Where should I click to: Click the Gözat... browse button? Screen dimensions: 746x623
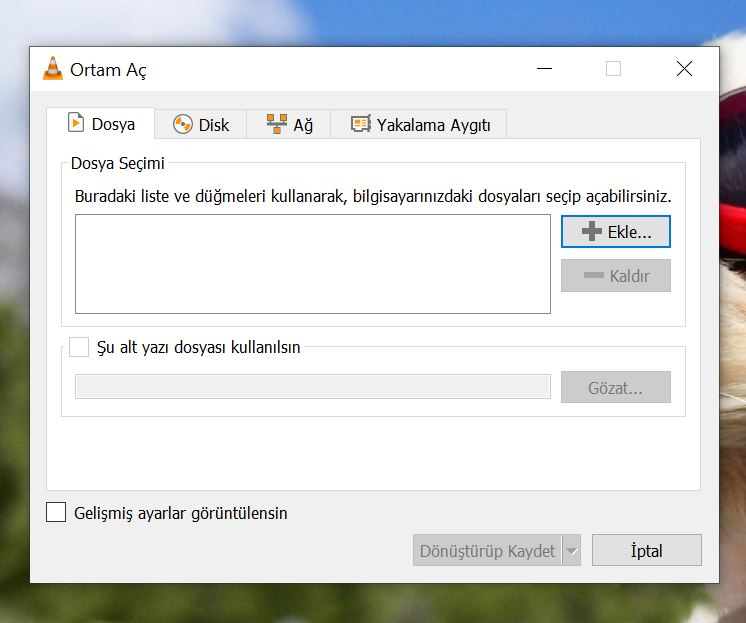[615, 388]
